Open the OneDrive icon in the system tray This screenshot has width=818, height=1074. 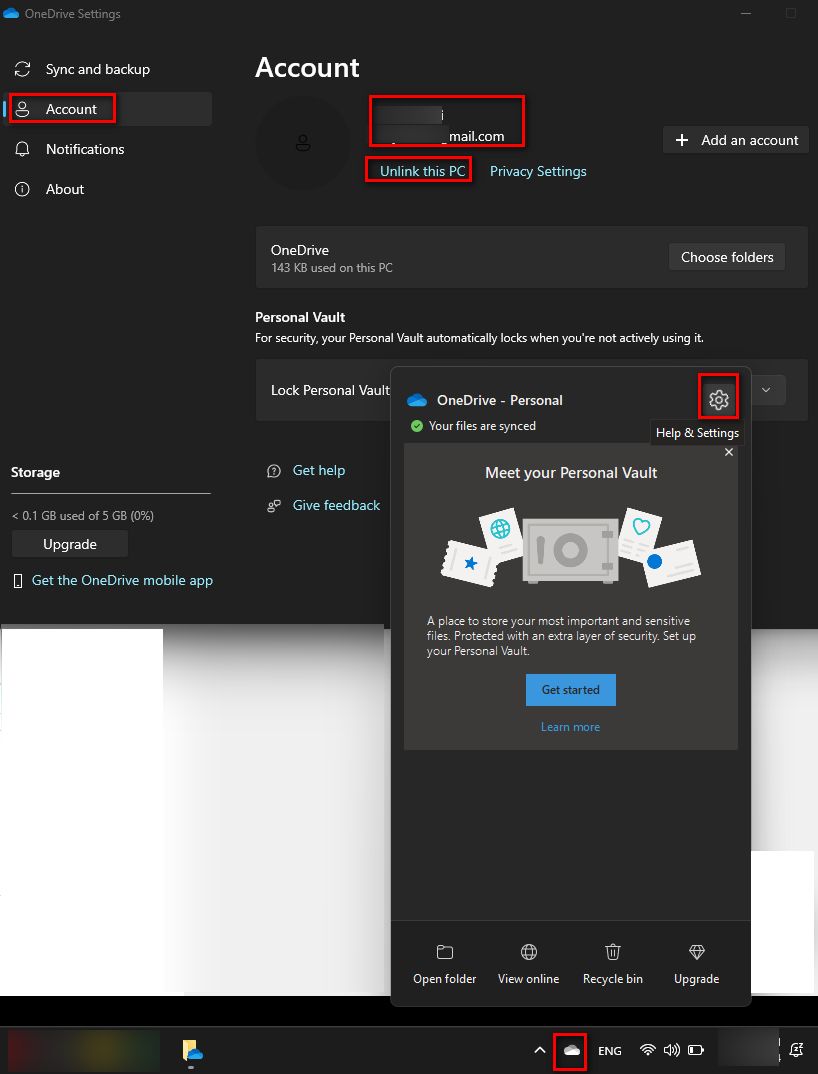pos(569,1050)
